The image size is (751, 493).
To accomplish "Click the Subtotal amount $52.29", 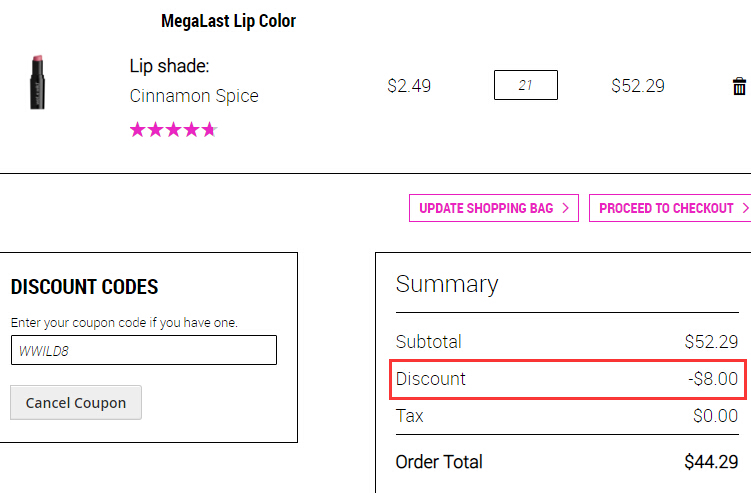I will click(x=711, y=342).
